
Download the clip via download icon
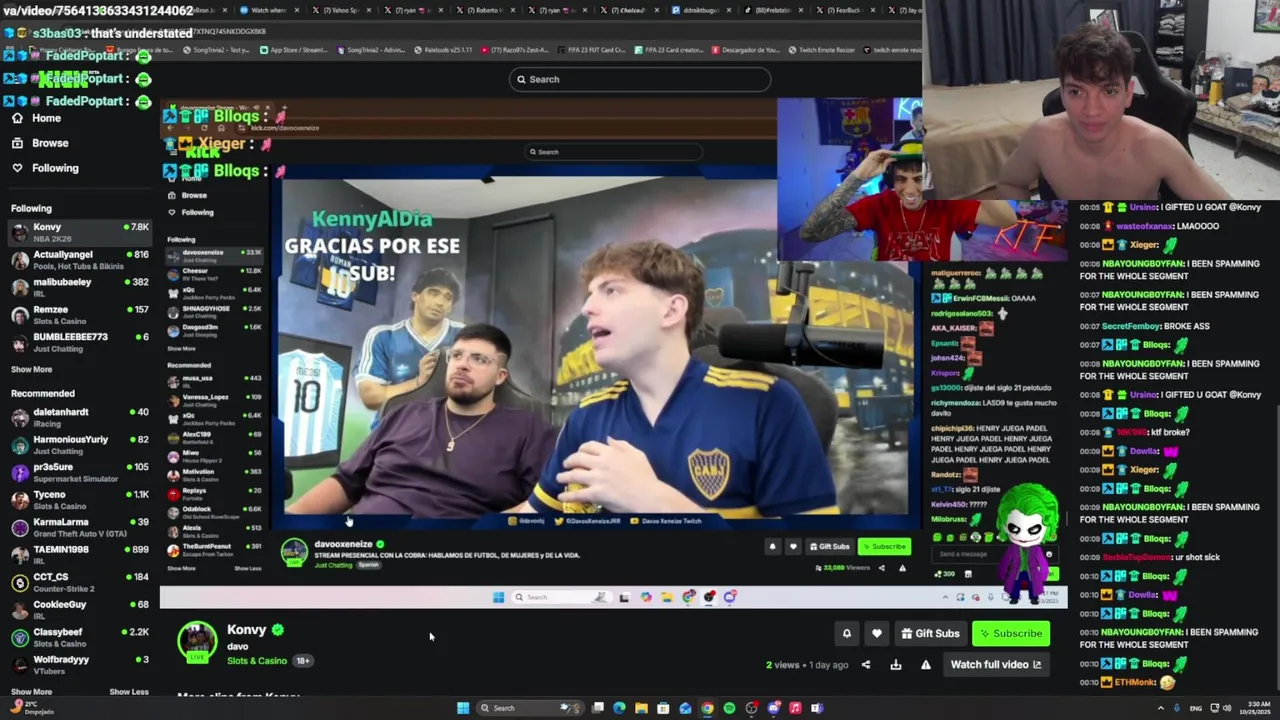(x=896, y=665)
